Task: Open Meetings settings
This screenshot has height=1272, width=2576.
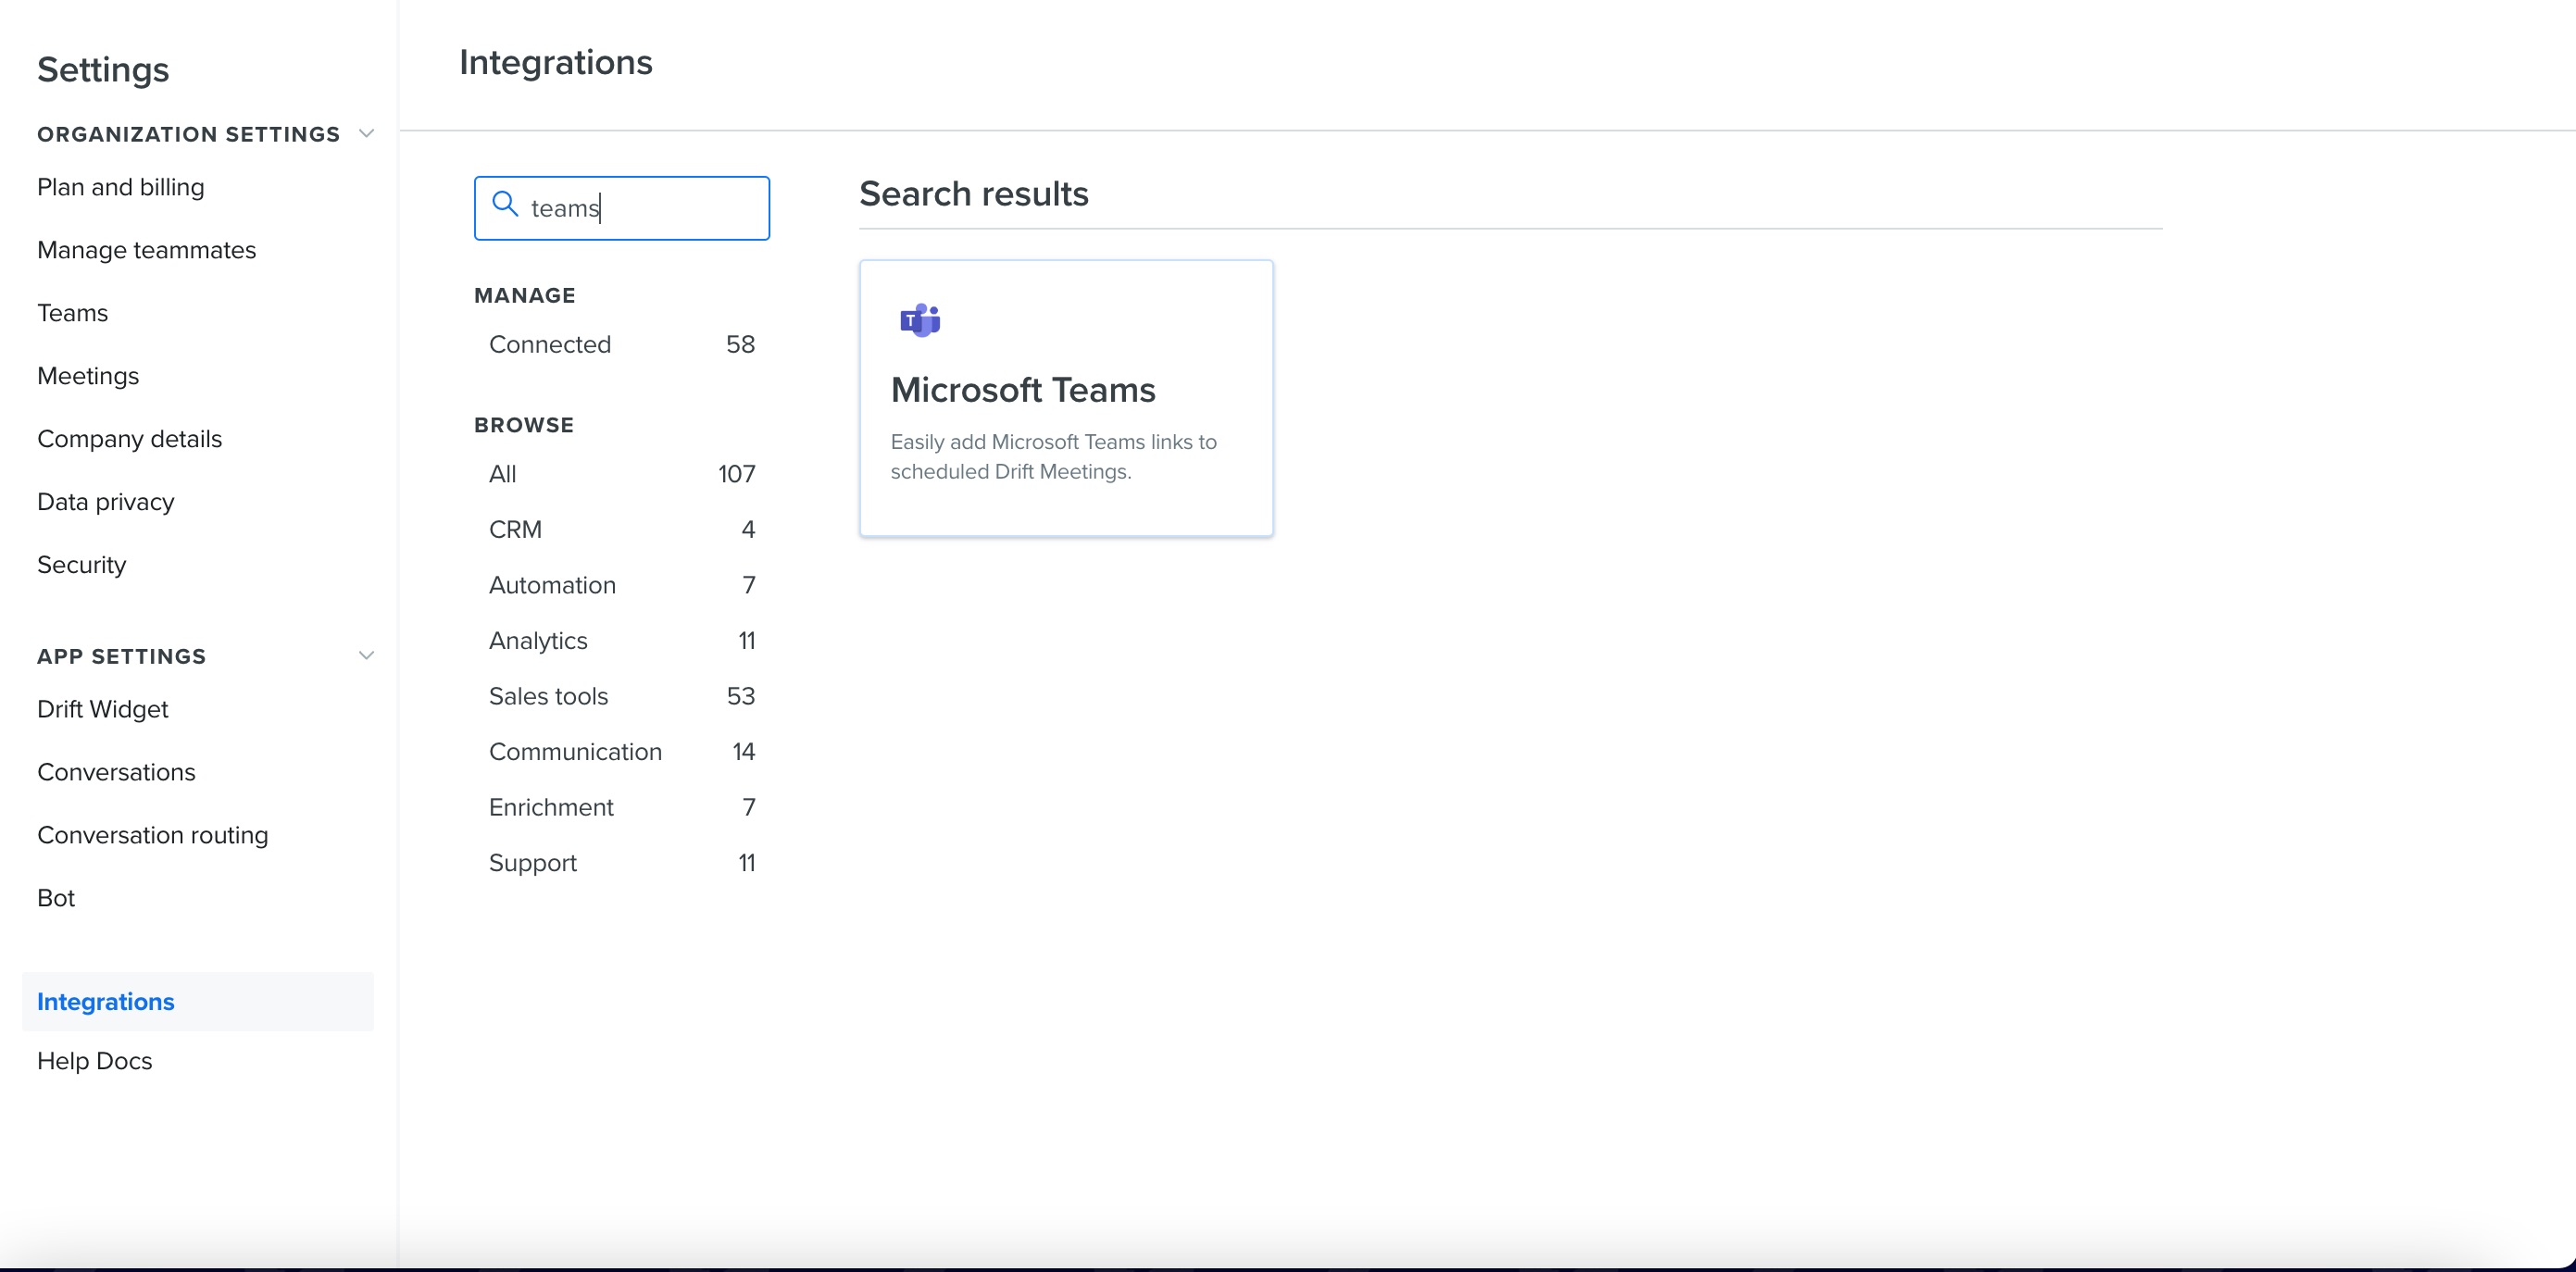Action: (x=88, y=376)
